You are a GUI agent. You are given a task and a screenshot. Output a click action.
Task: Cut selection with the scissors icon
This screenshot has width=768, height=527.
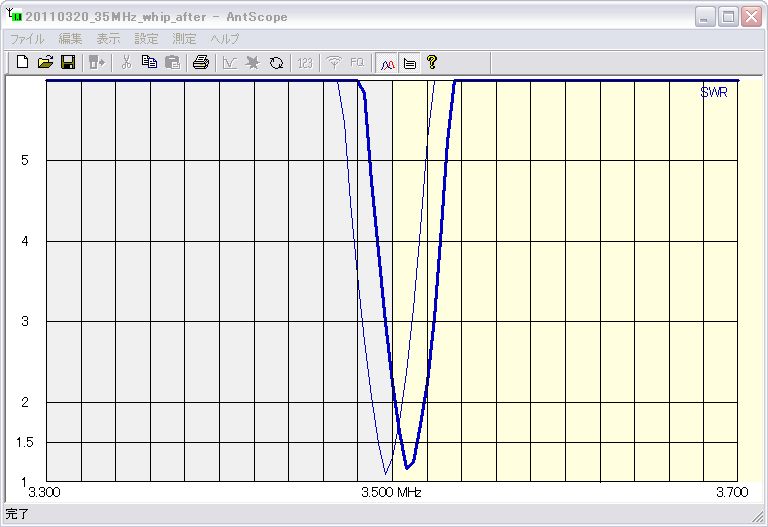[x=126, y=62]
